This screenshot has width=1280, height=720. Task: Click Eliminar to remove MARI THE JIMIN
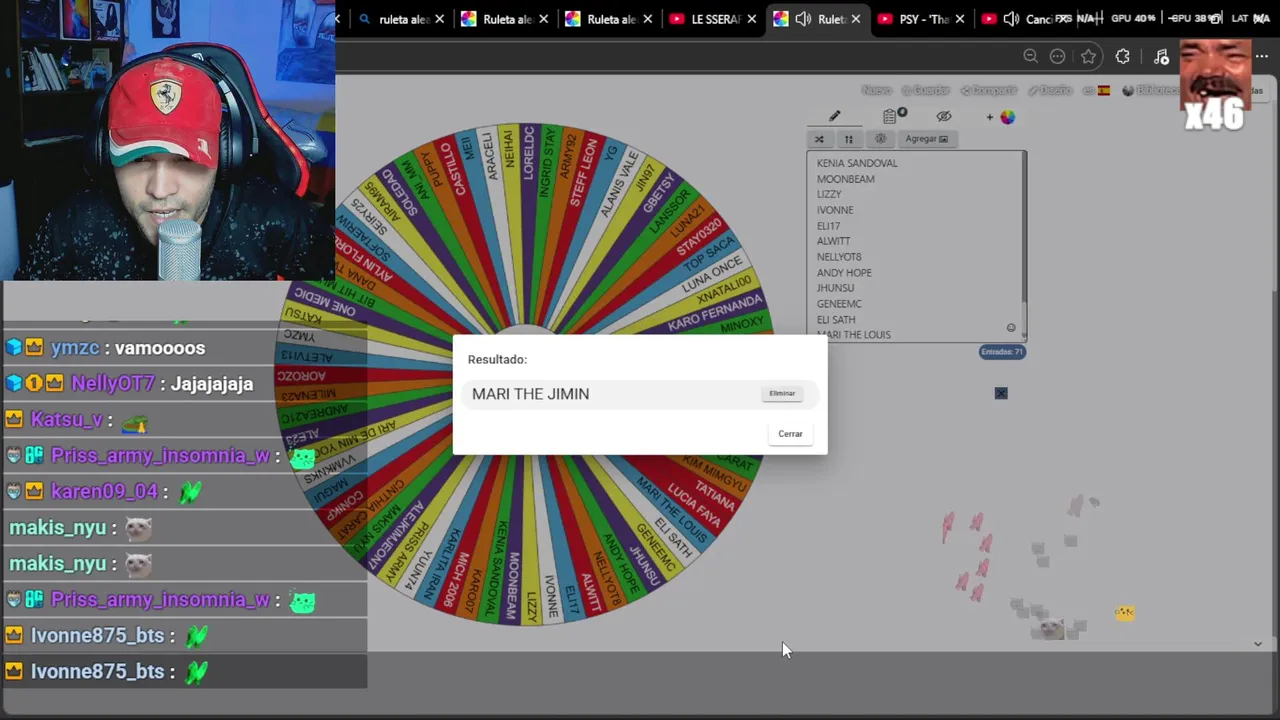click(782, 394)
